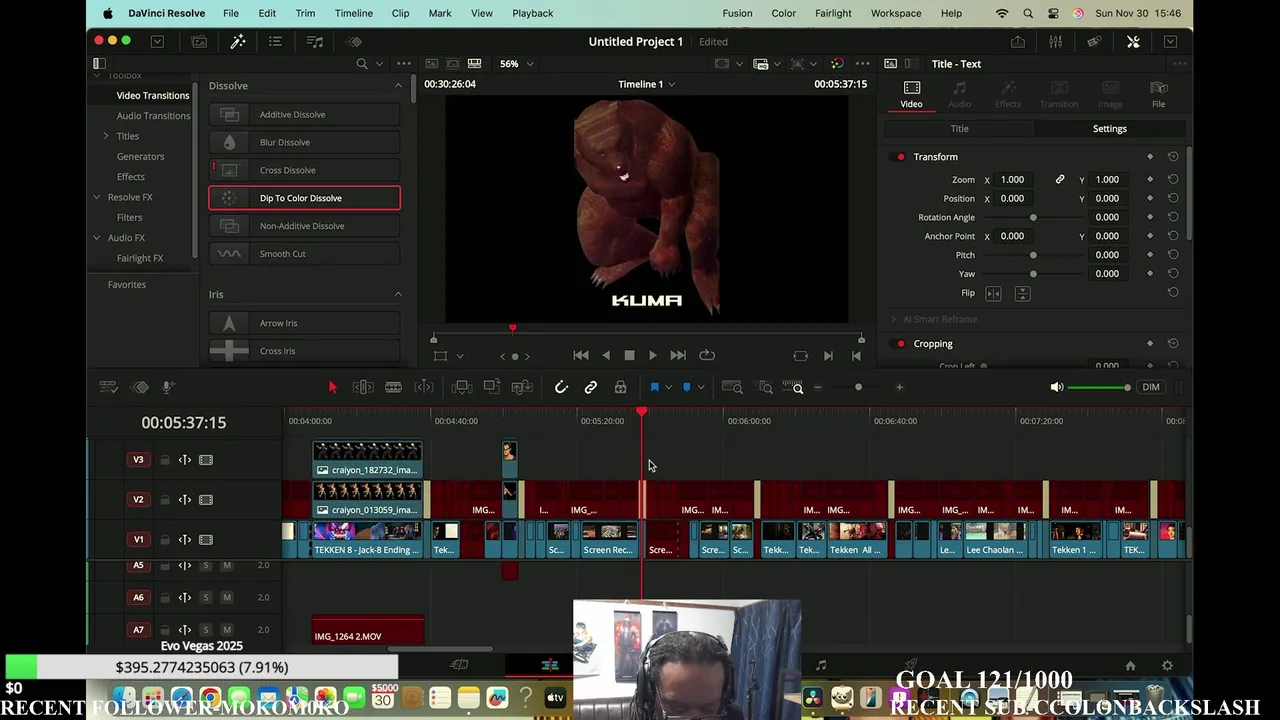1280x720 pixels.
Task: Click the blue Marker icon
Action: click(x=686, y=387)
